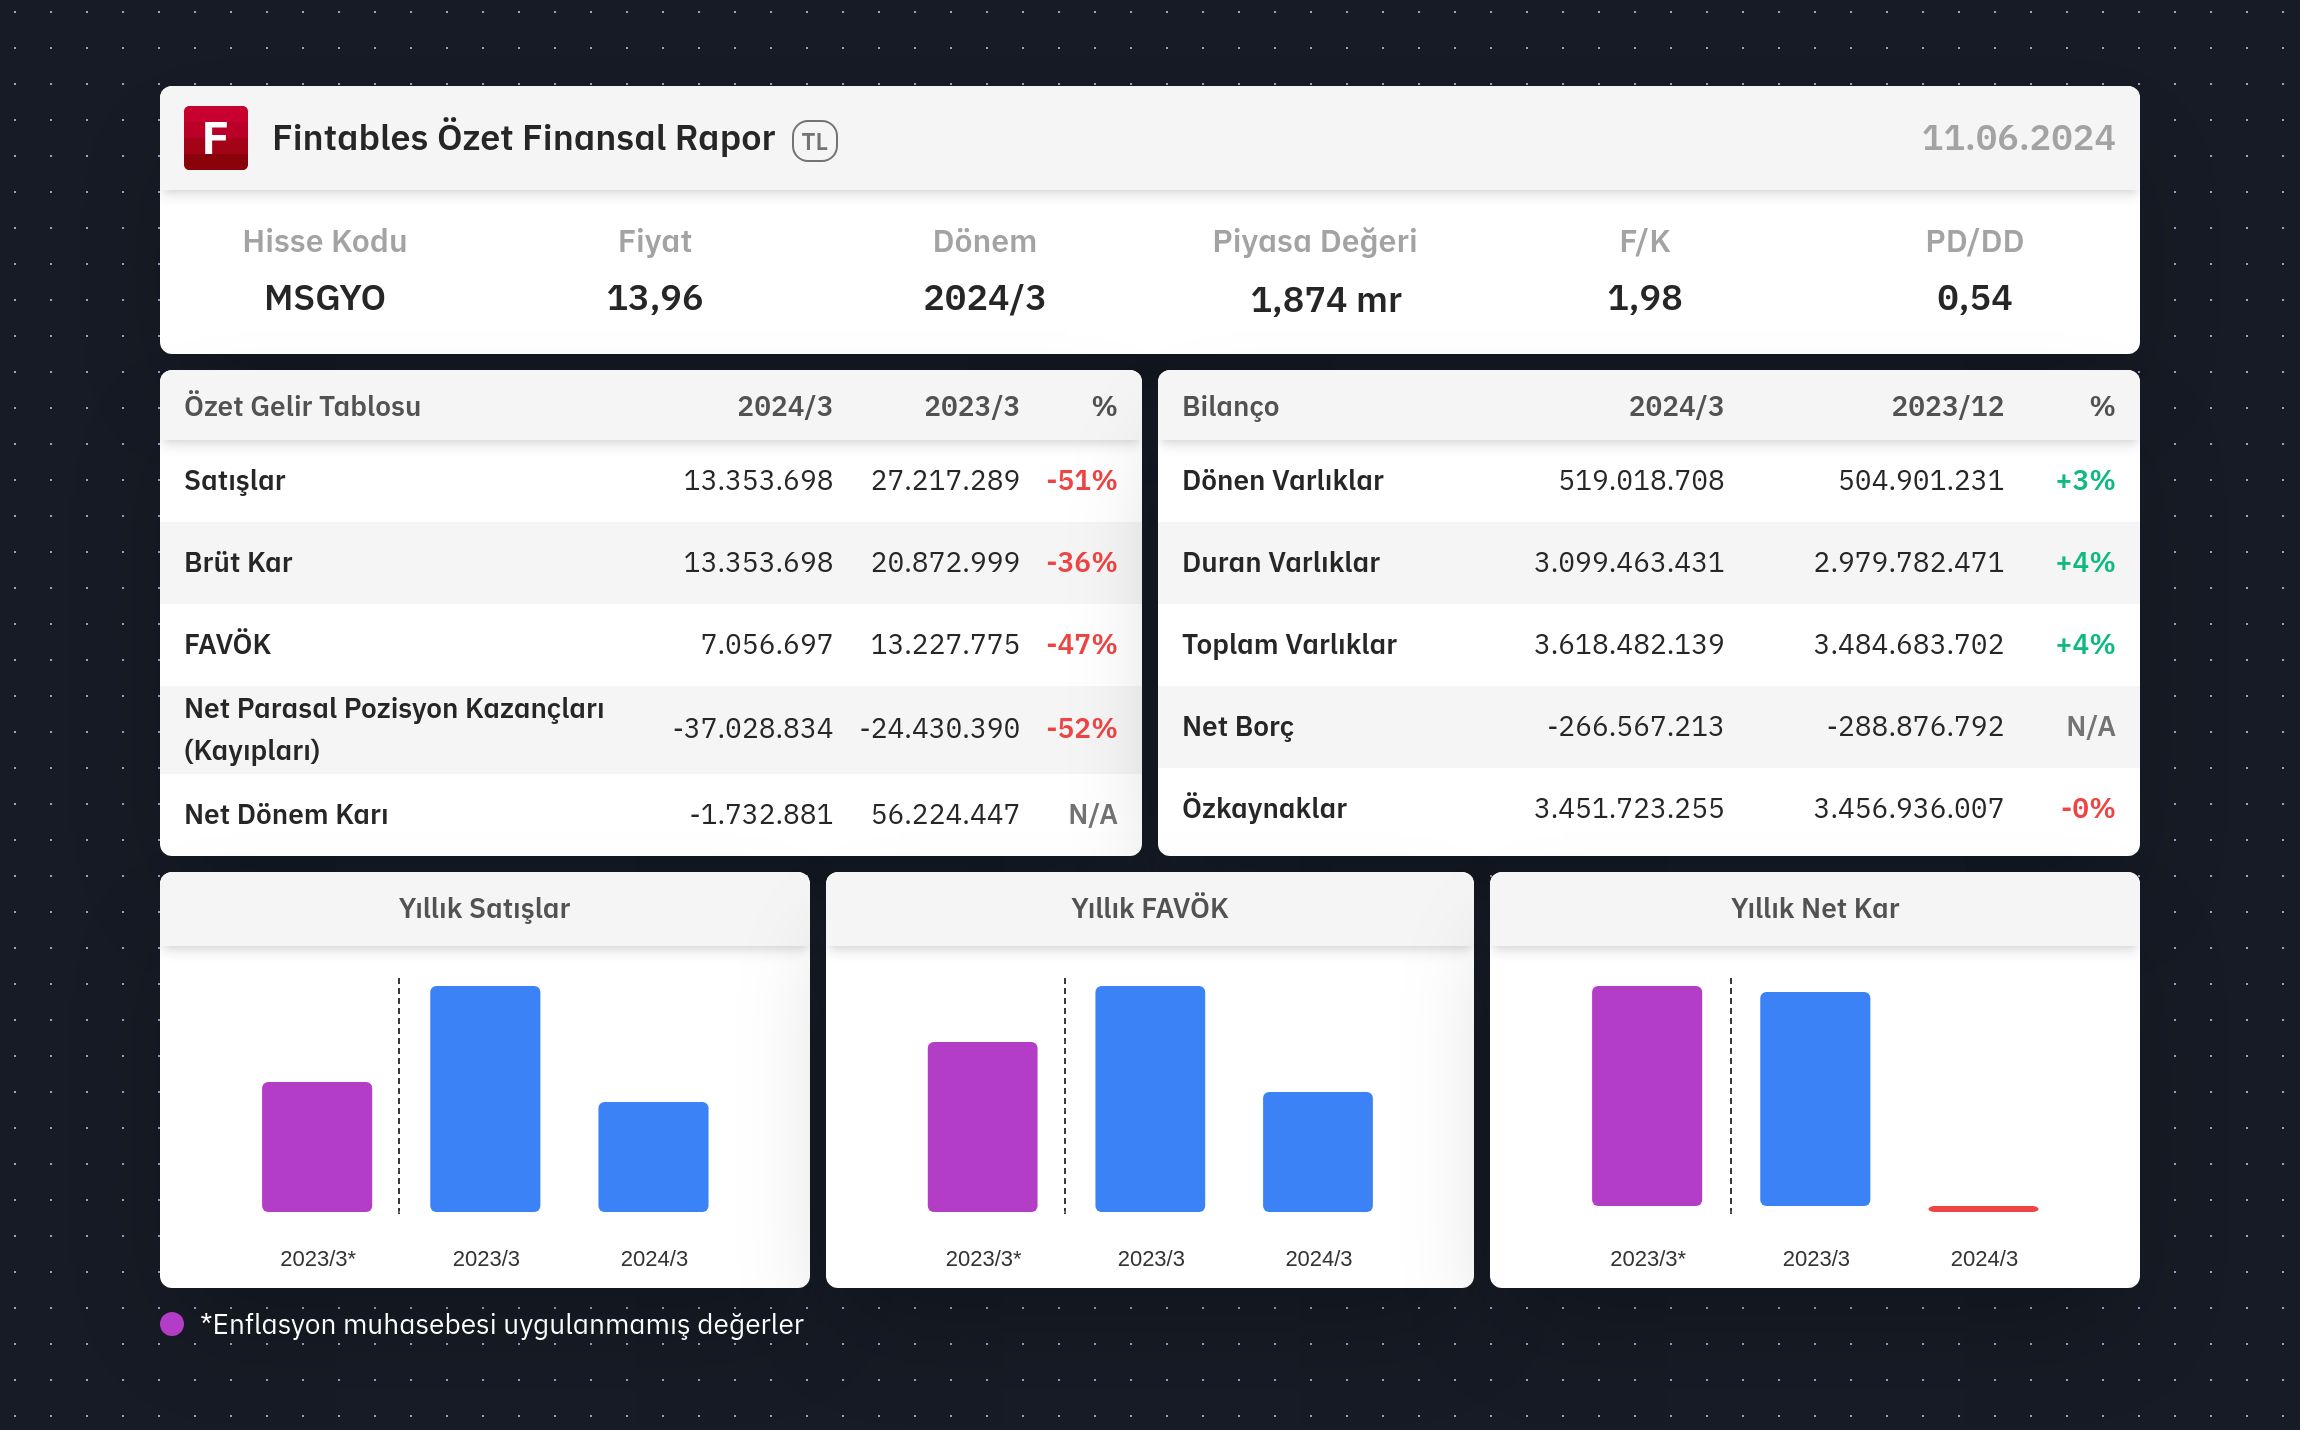
Task: Click the market value 1,874 mr
Action: pos(1326,299)
